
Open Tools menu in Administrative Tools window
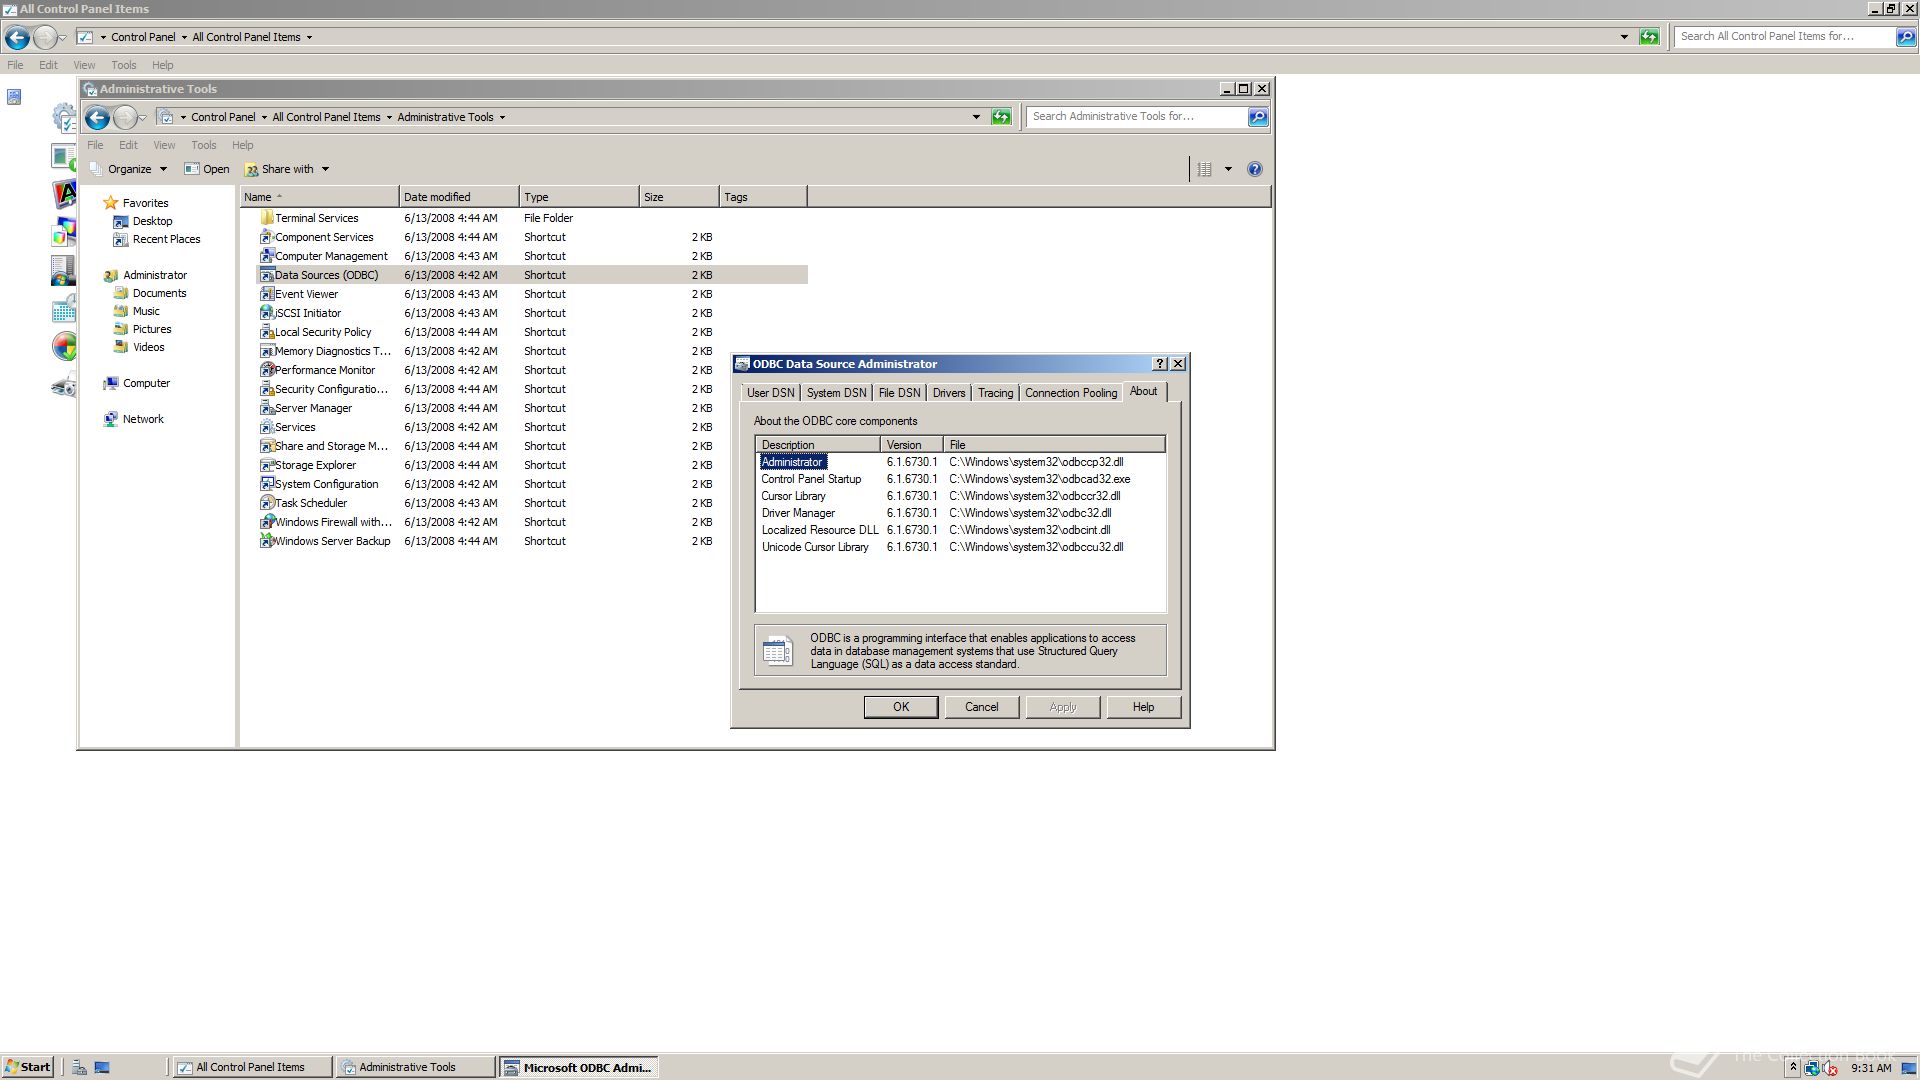coord(203,145)
